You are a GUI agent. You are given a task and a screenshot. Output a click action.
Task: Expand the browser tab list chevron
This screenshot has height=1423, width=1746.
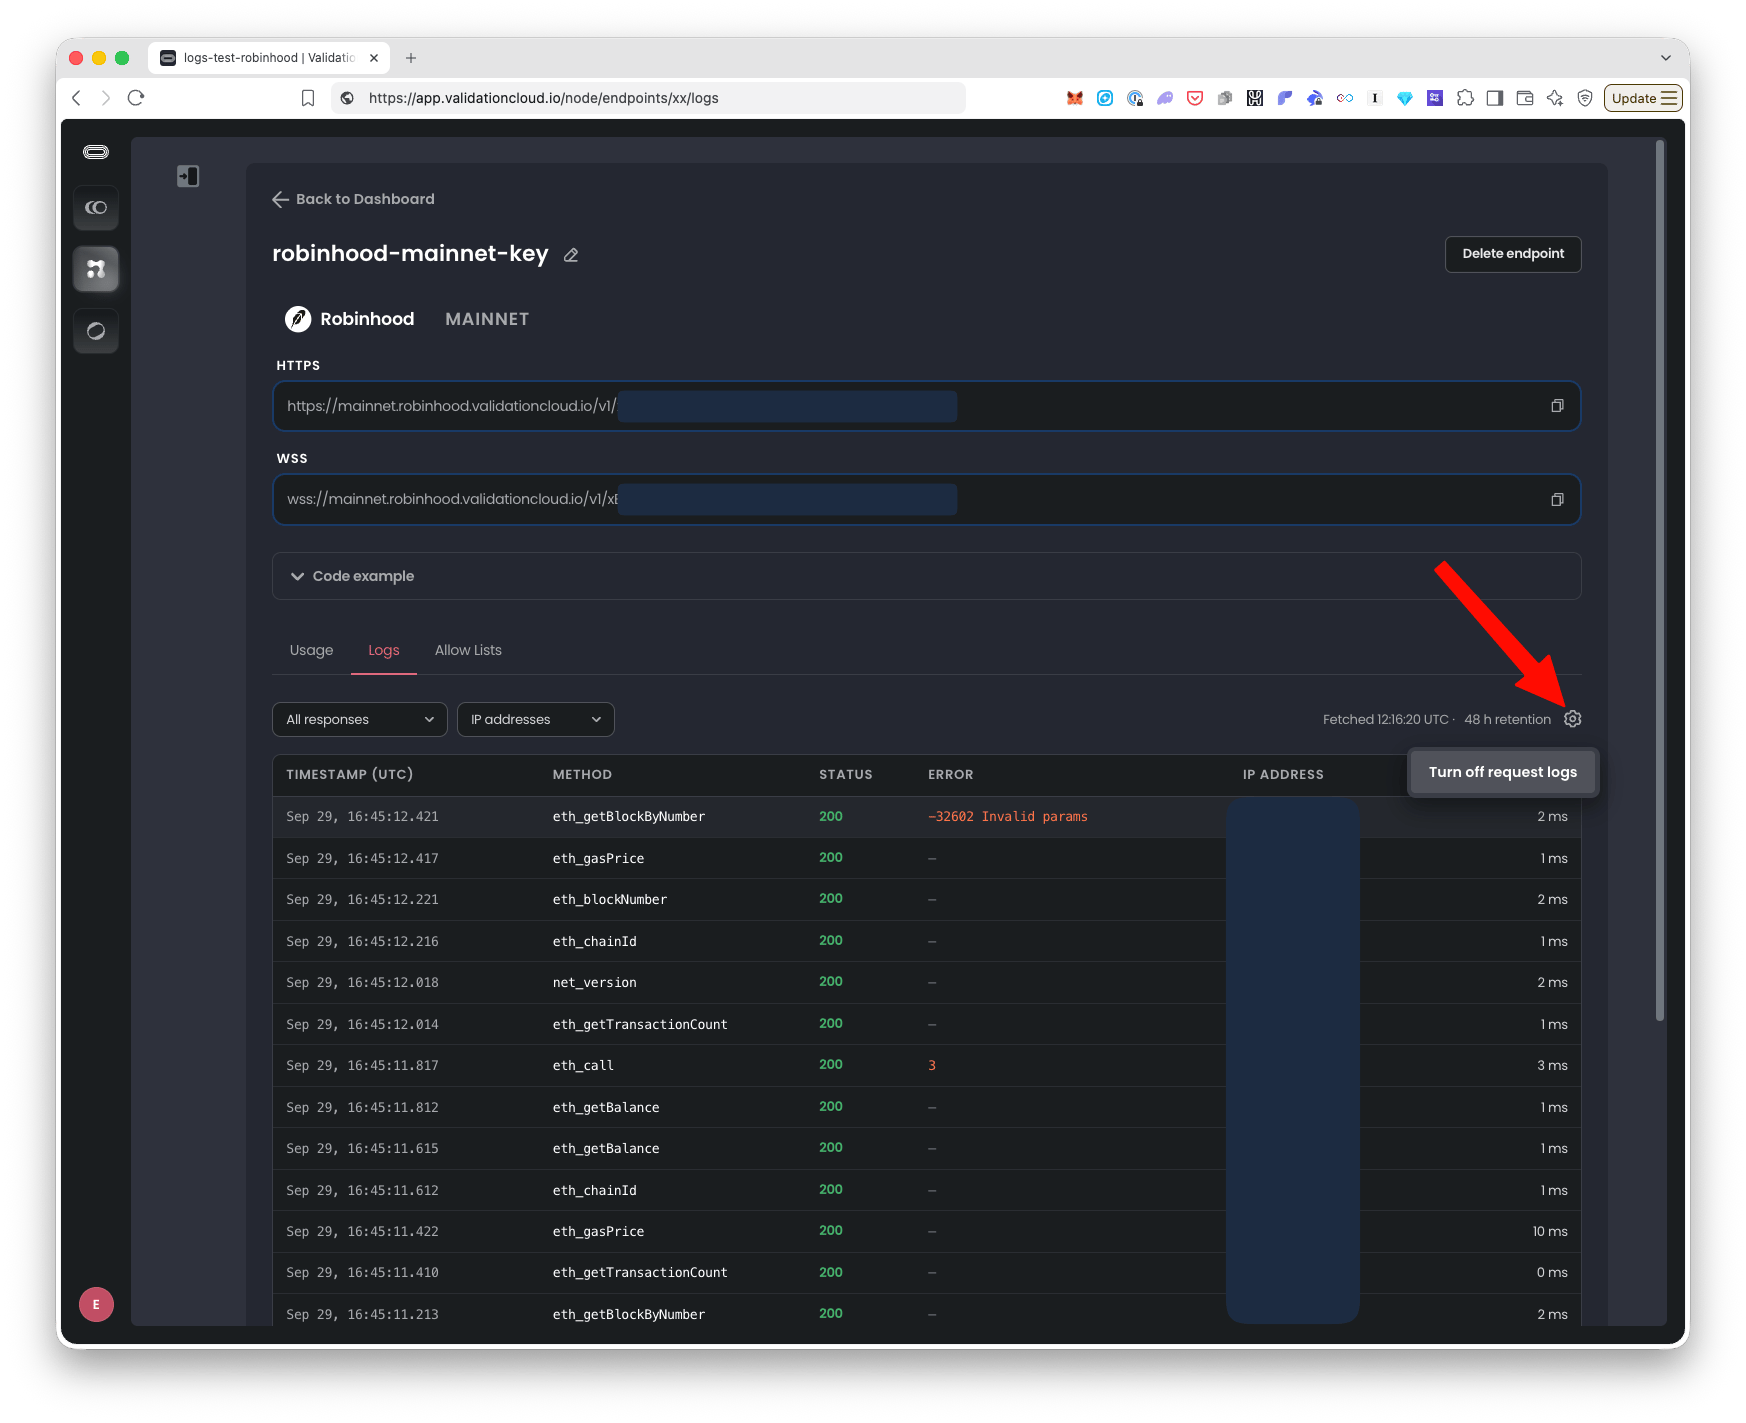click(1666, 58)
